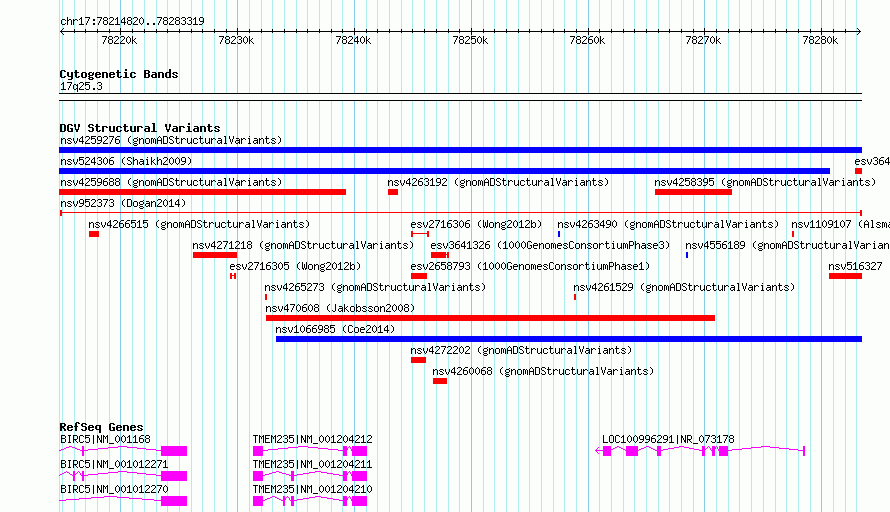Click TMEM235|NM_001204210 transcript label
Image resolution: width=890 pixels, height=512 pixels.
[x=313, y=489]
